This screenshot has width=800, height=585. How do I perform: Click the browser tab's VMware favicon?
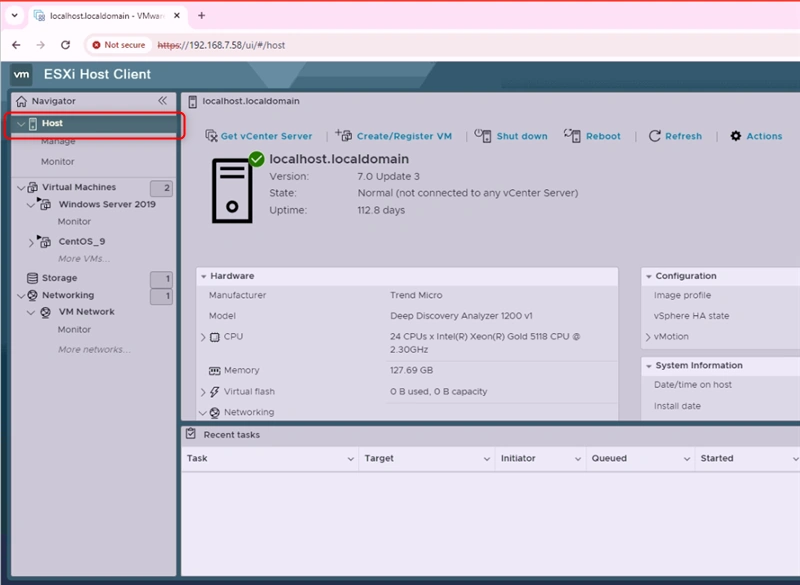[x=39, y=16]
